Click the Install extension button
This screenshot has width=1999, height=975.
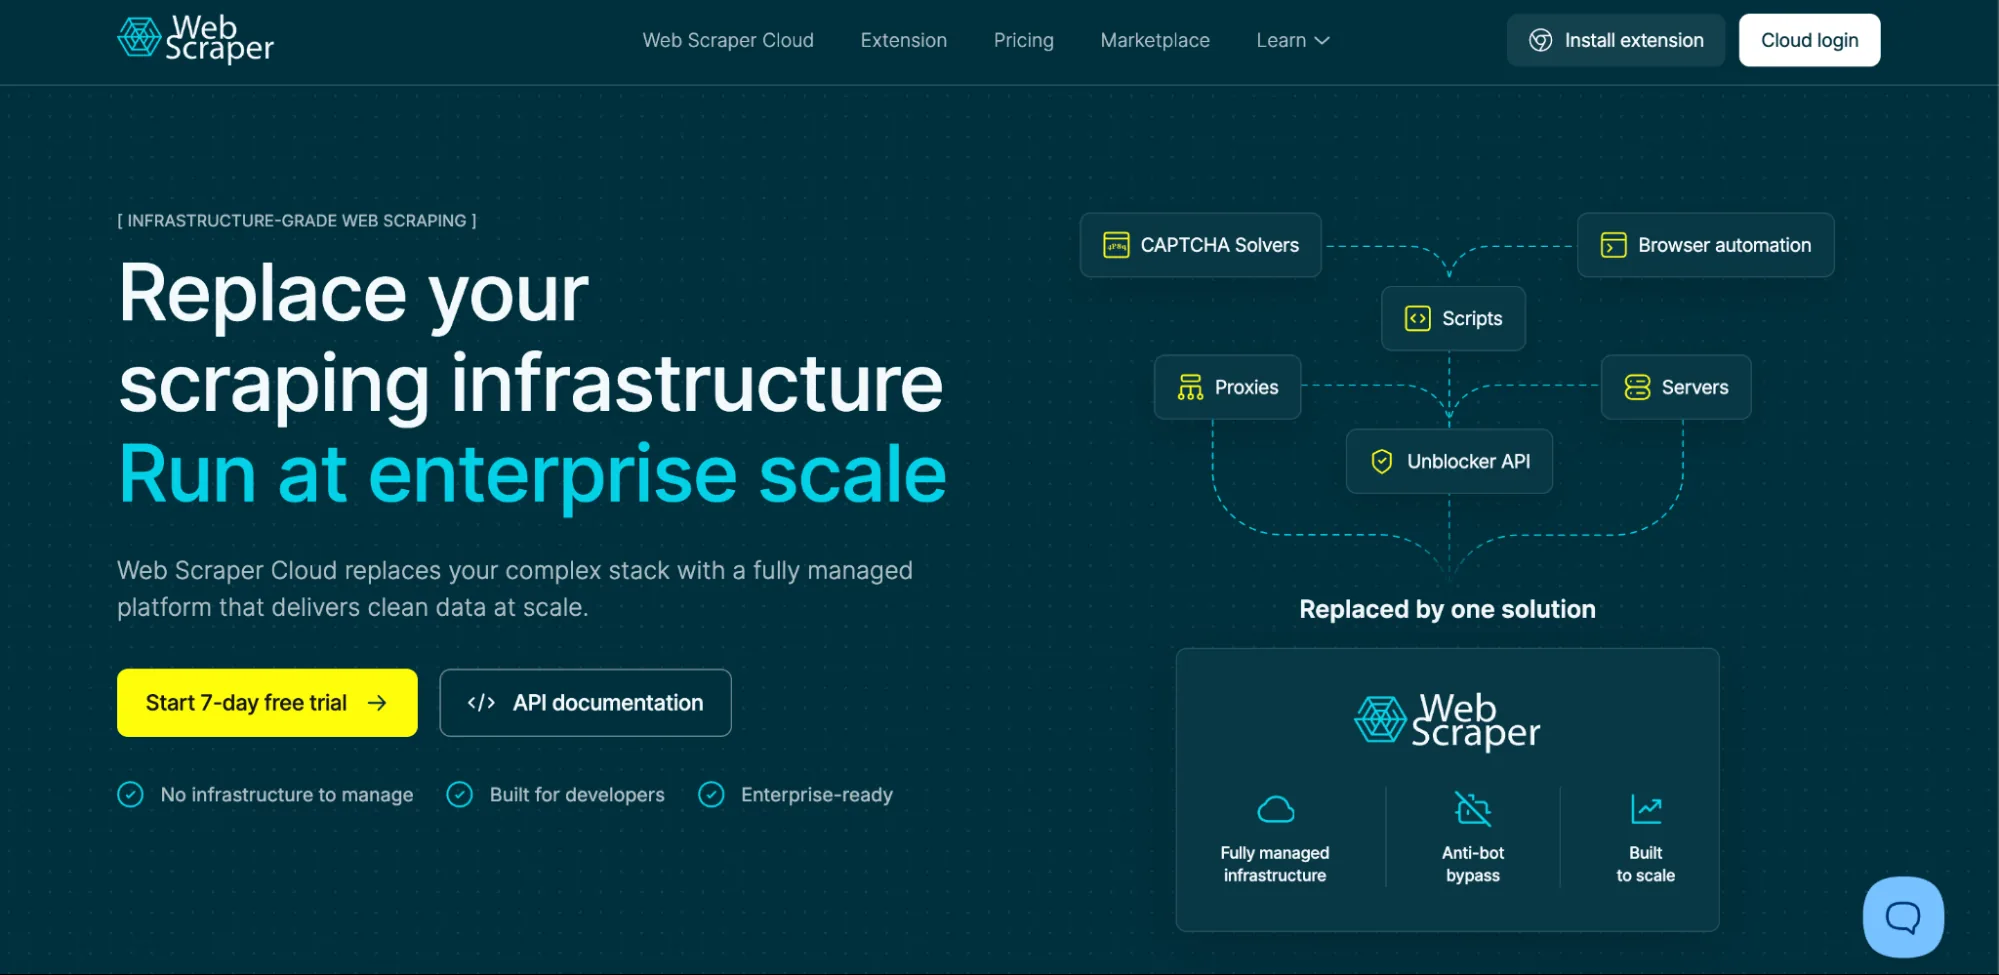(1616, 40)
